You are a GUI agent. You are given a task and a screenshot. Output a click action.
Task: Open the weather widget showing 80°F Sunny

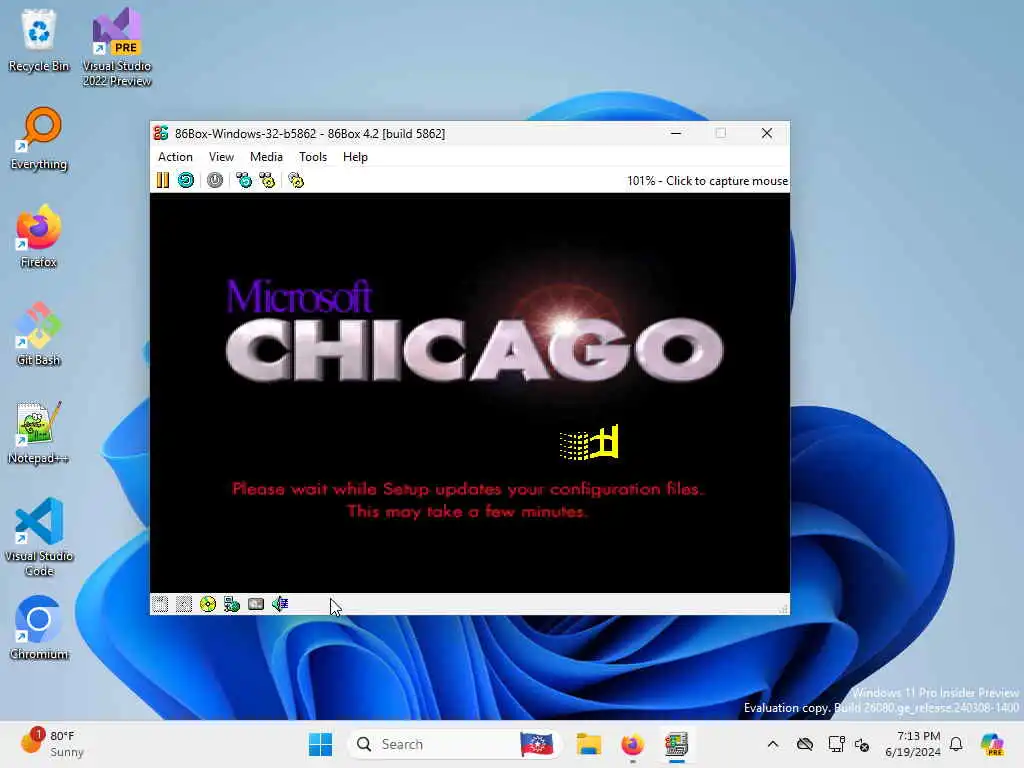52,744
